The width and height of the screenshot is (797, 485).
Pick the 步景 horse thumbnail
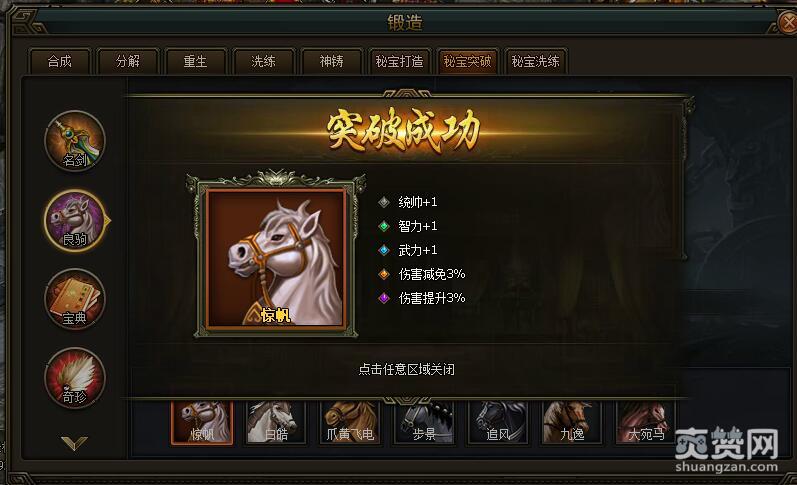click(x=424, y=423)
